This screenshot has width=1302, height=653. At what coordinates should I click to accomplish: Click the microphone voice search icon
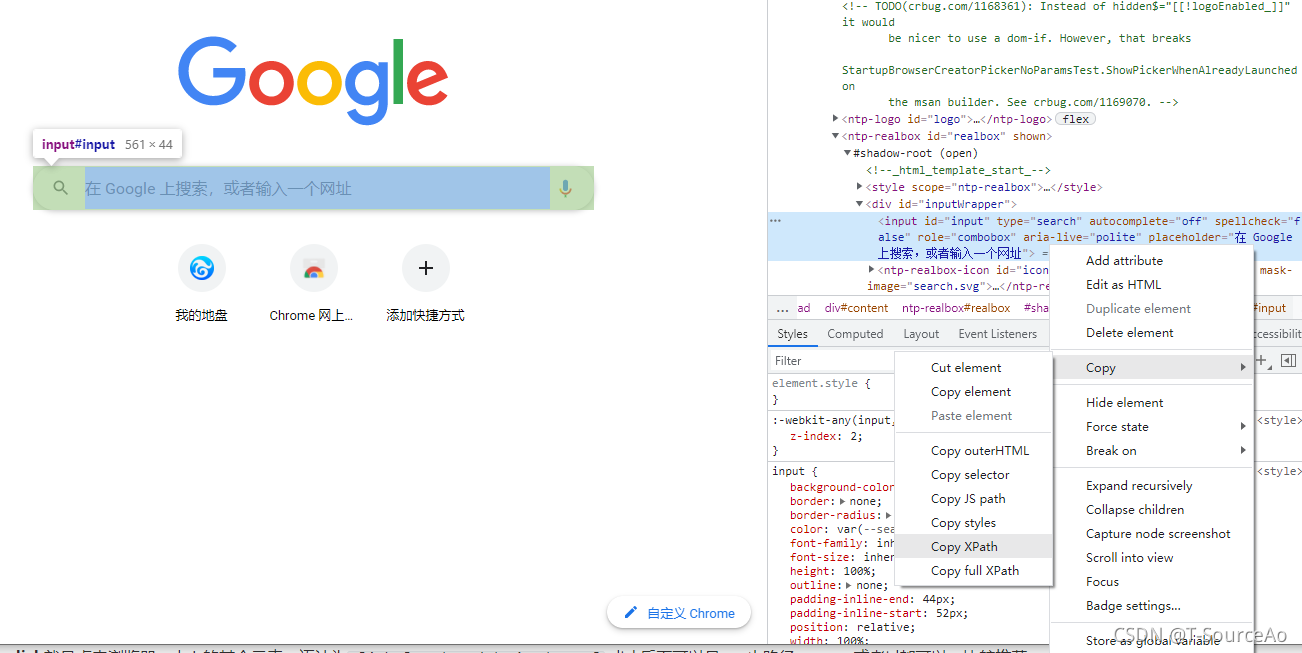[x=566, y=188]
